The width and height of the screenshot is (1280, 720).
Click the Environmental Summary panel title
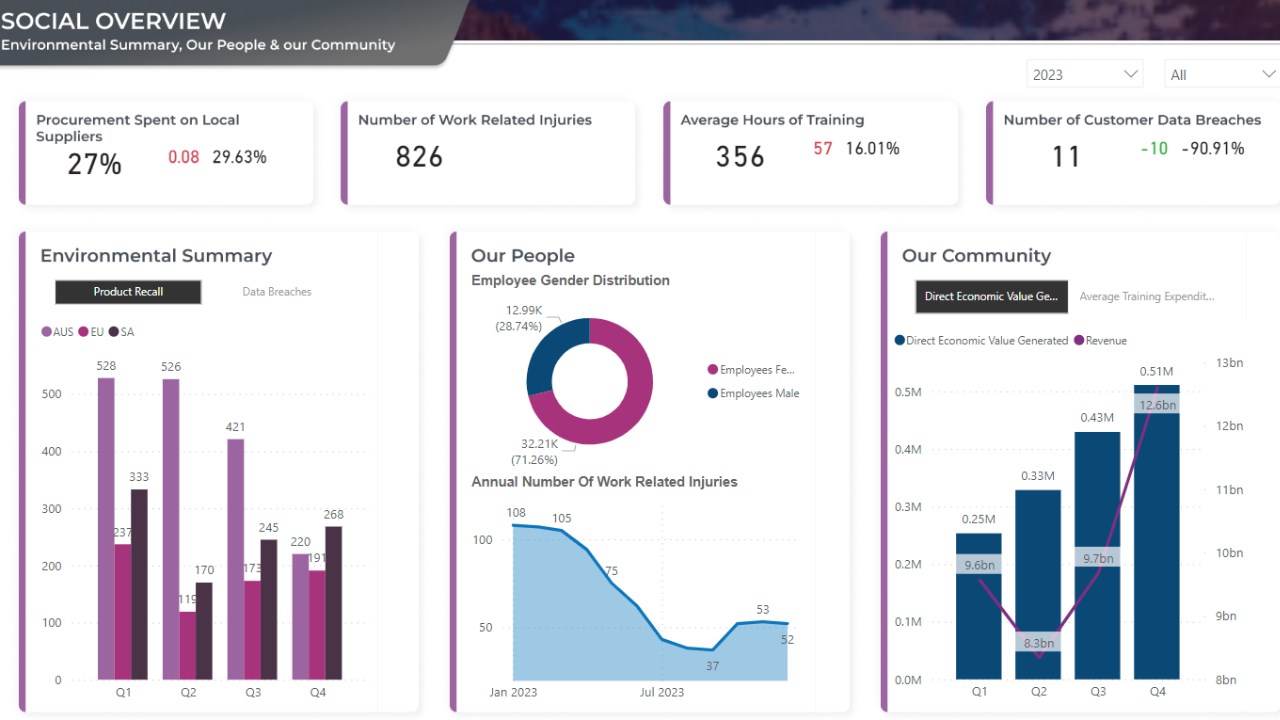[x=156, y=255]
